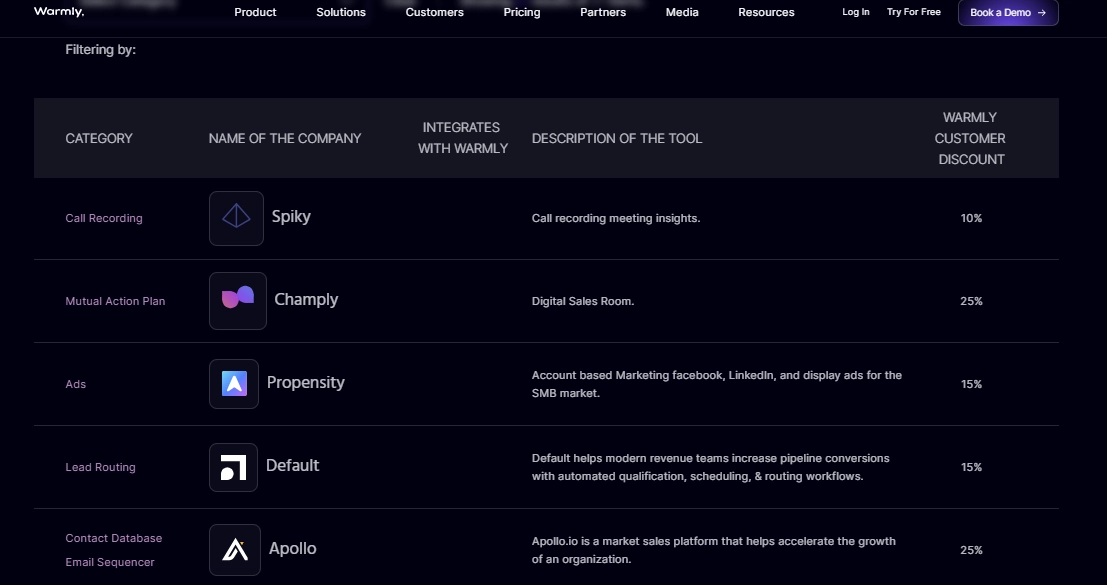Select the Contact Database category link
Image resolution: width=1107 pixels, height=585 pixels.
(x=114, y=538)
